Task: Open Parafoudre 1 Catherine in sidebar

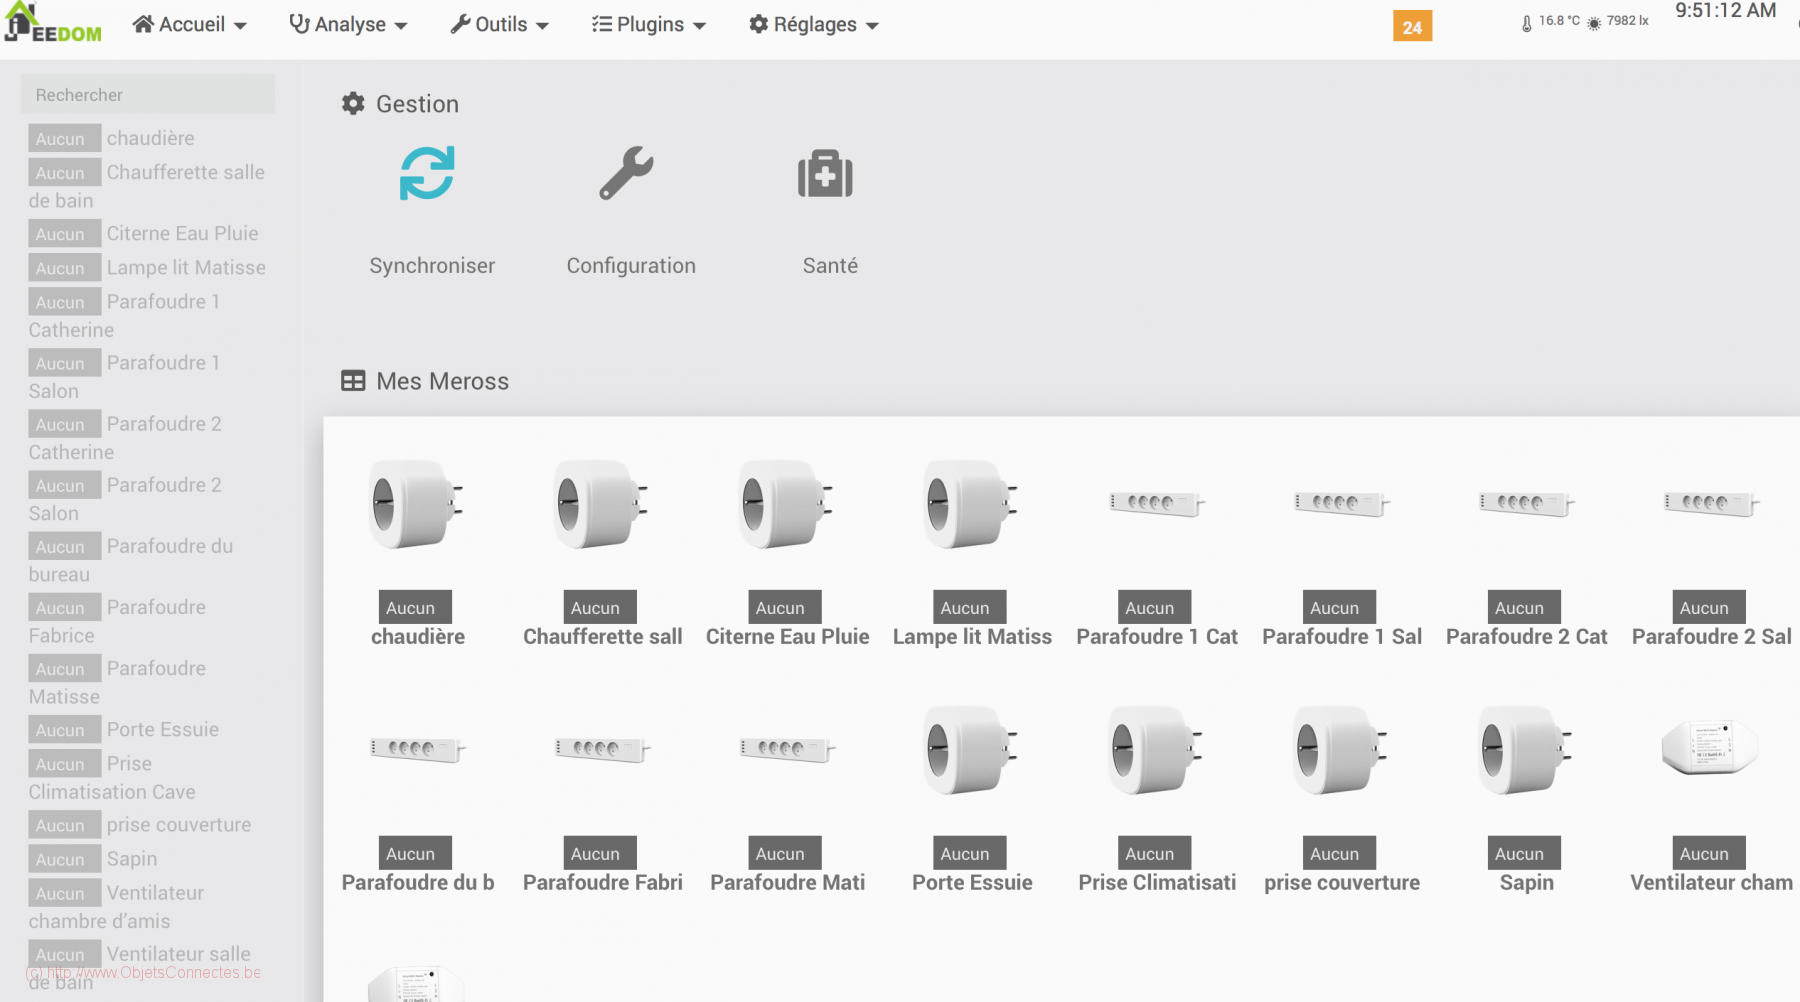Action: tap(124, 315)
